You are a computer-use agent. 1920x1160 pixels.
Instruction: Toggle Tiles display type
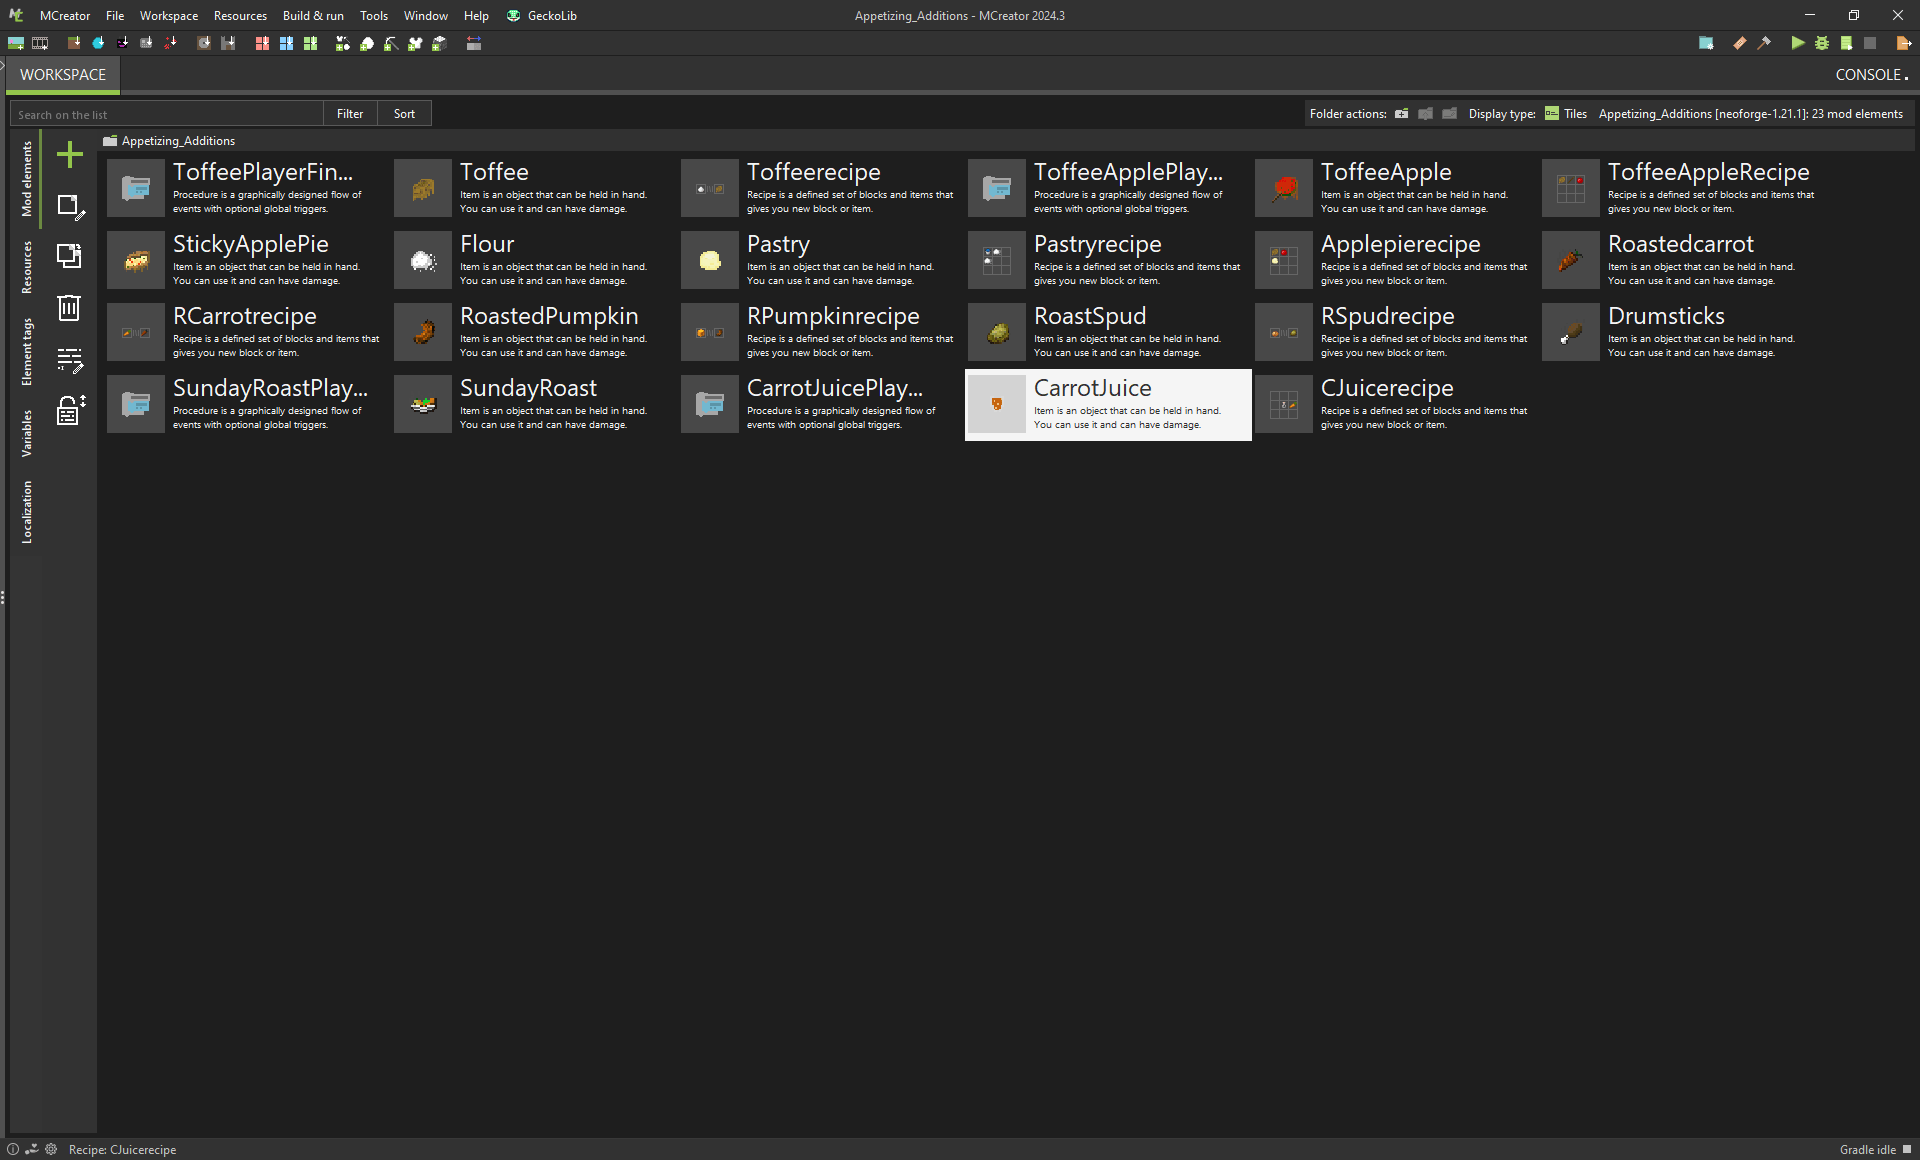(1566, 114)
